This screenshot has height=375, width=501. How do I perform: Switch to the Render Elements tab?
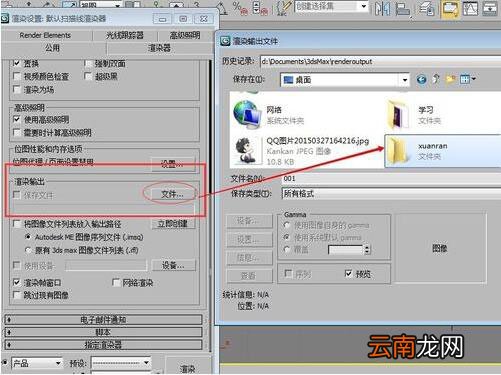(45, 35)
